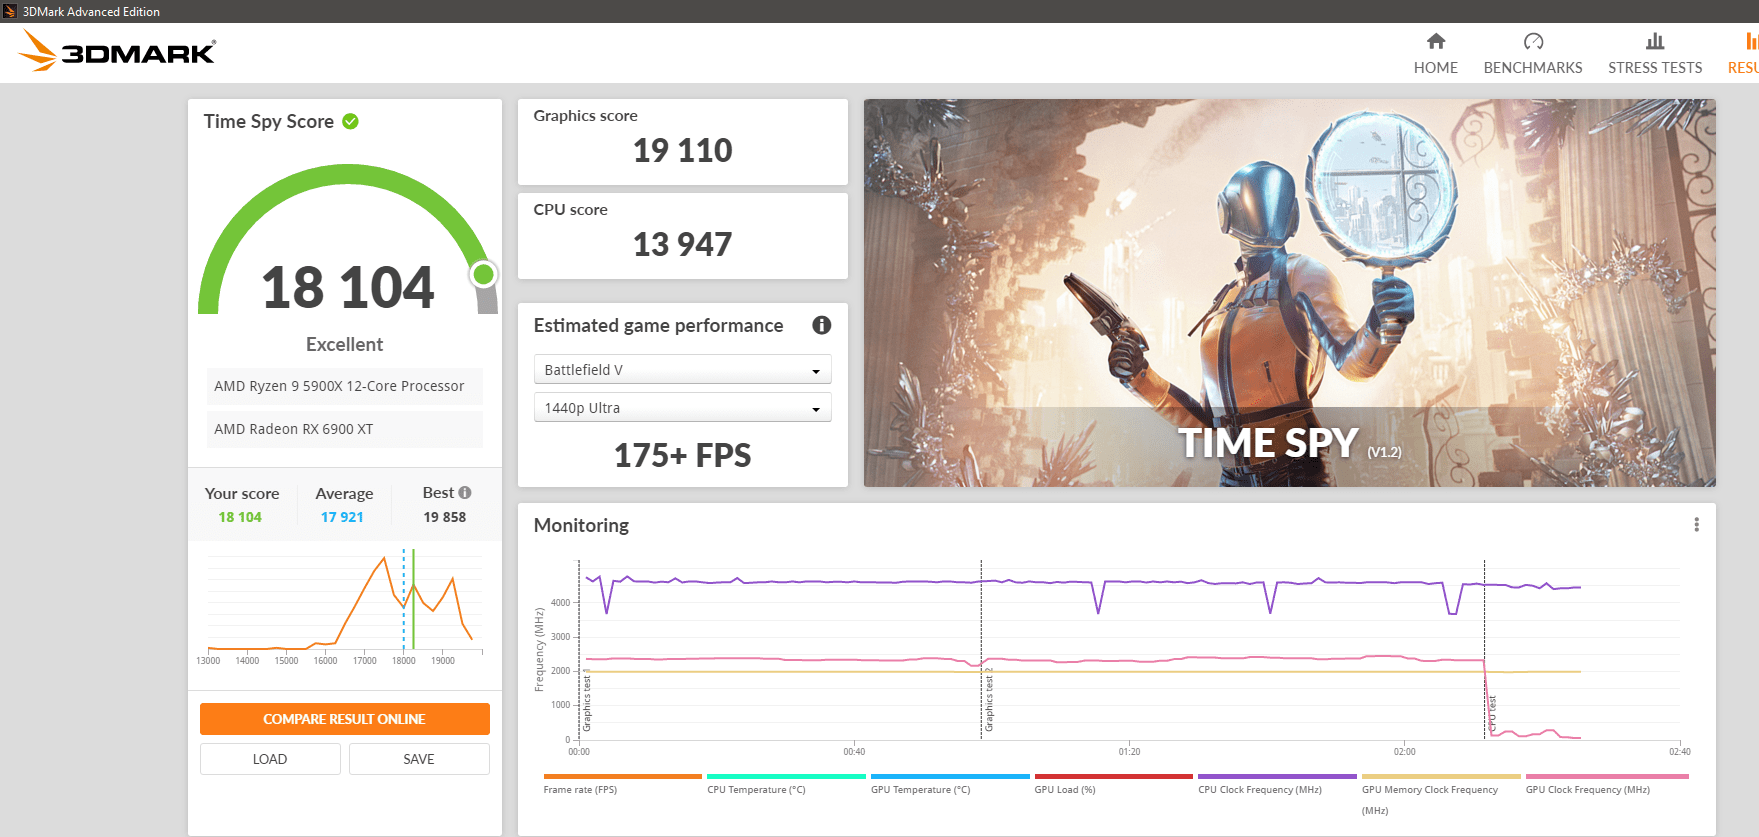This screenshot has width=1759, height=837.
Task: Click the score distribution histogram chart
Action: click(x=344, y=605)
